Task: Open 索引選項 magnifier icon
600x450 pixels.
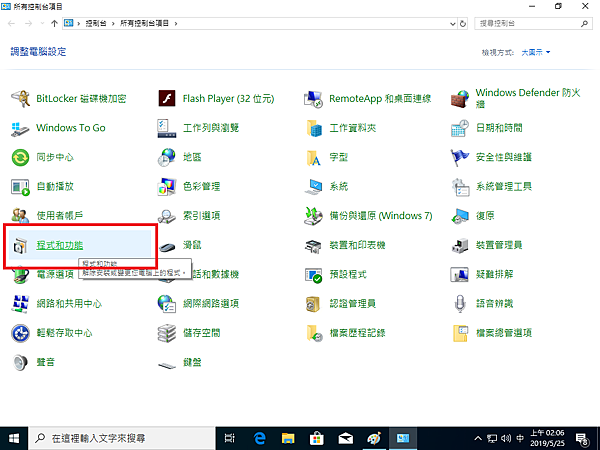Action: tap(167, 216)
